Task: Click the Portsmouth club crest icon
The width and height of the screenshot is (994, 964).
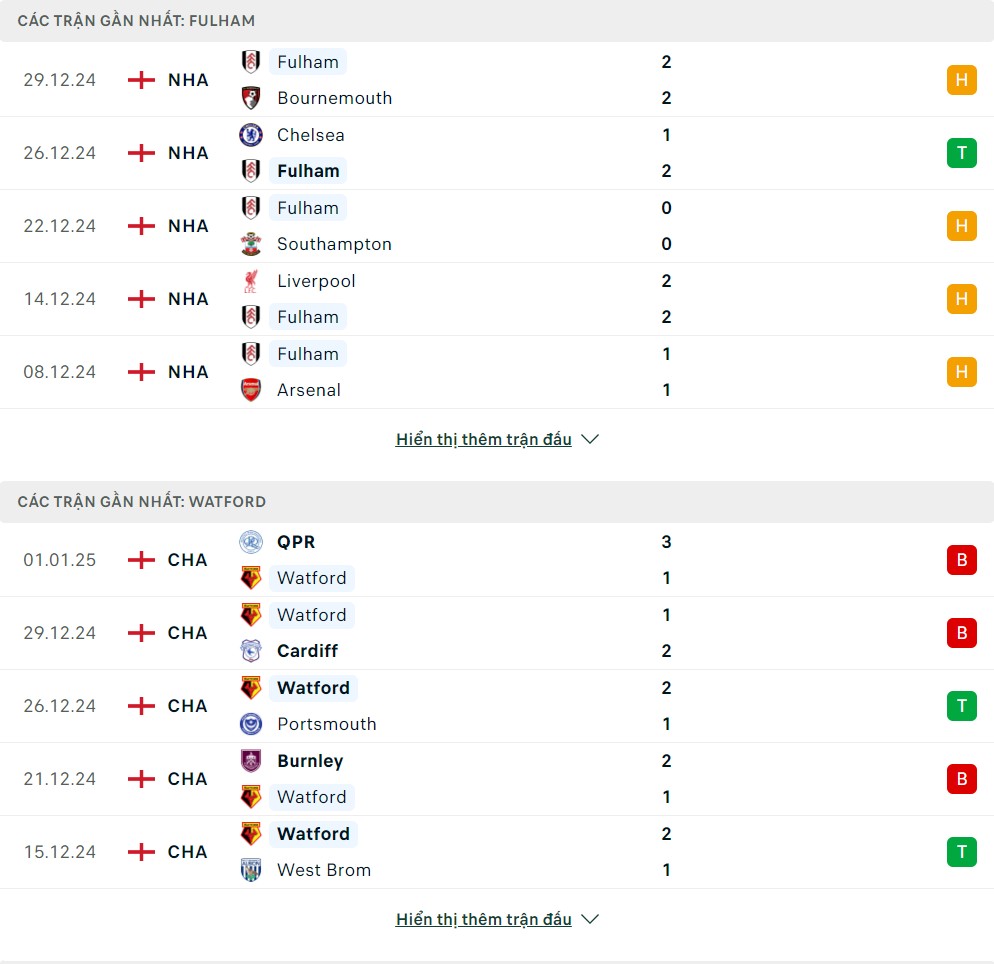Action: [251, 724]
